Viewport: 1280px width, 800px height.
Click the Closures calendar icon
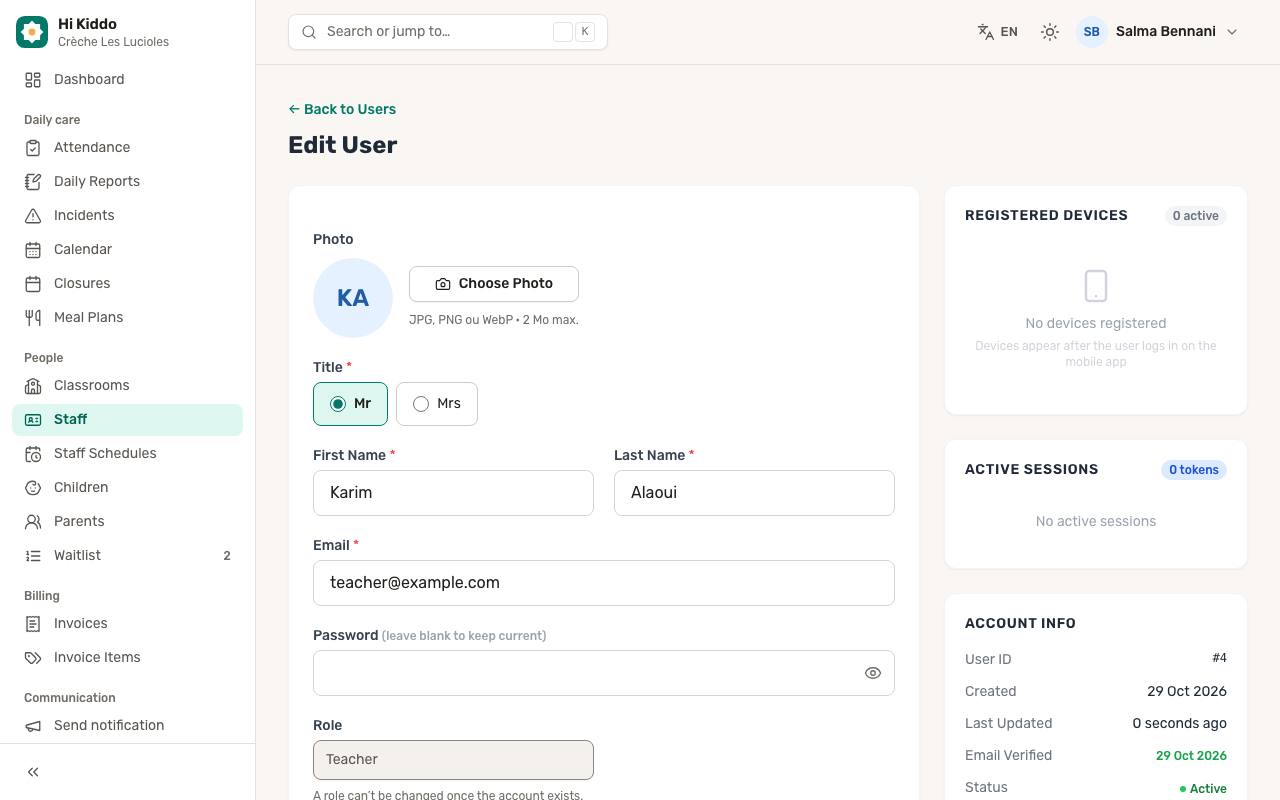[x=33, y=284]
